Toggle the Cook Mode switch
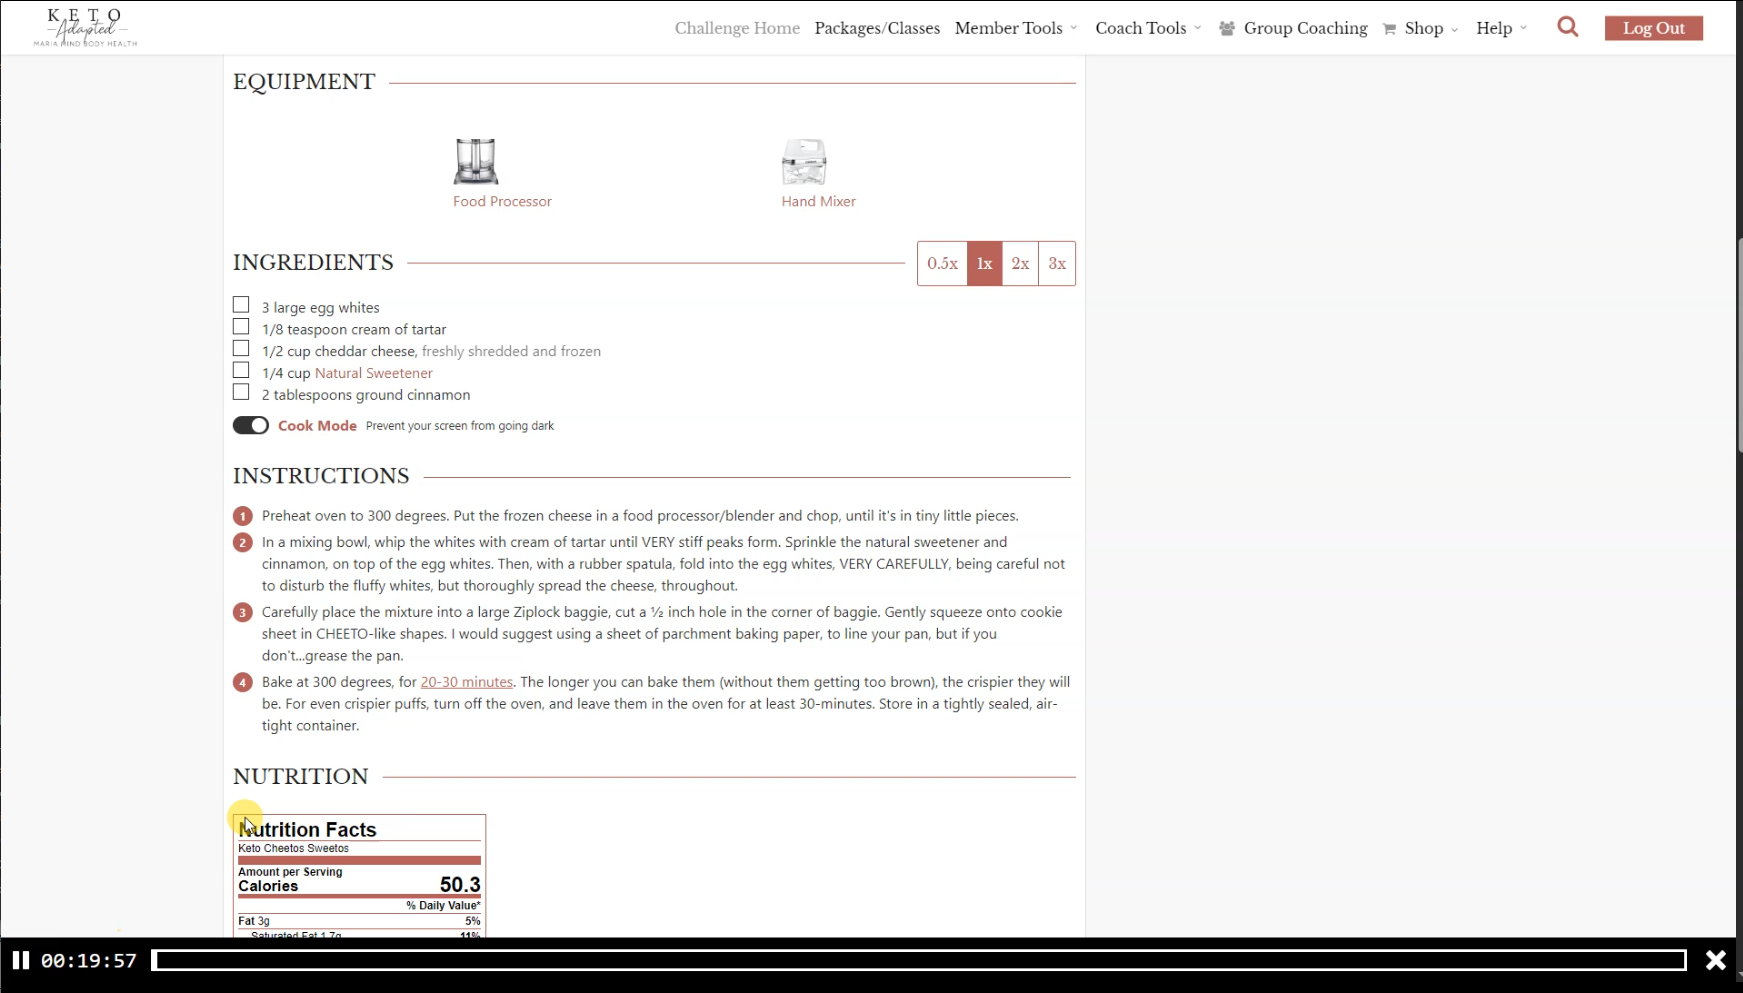This screenshot has width=1743, height=993. (251, 425)
